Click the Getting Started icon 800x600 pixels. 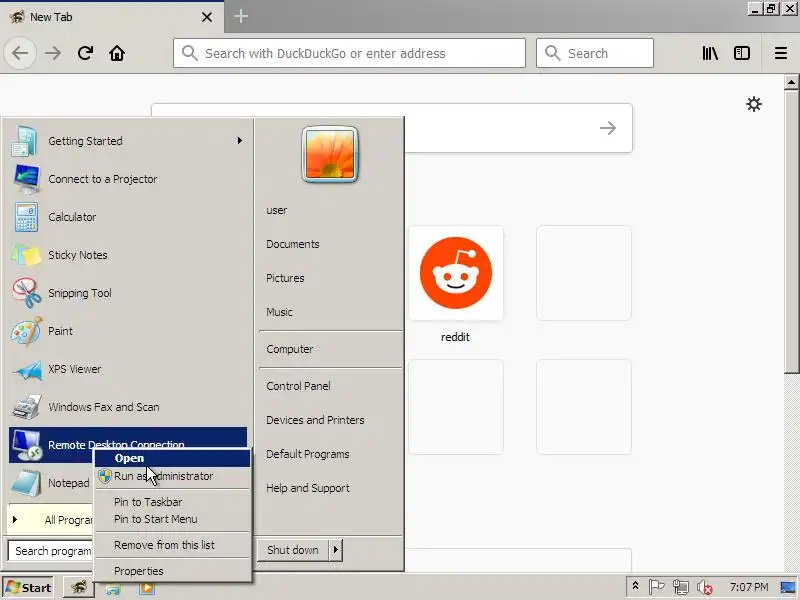pyautogui.click(x=24, y=141)
